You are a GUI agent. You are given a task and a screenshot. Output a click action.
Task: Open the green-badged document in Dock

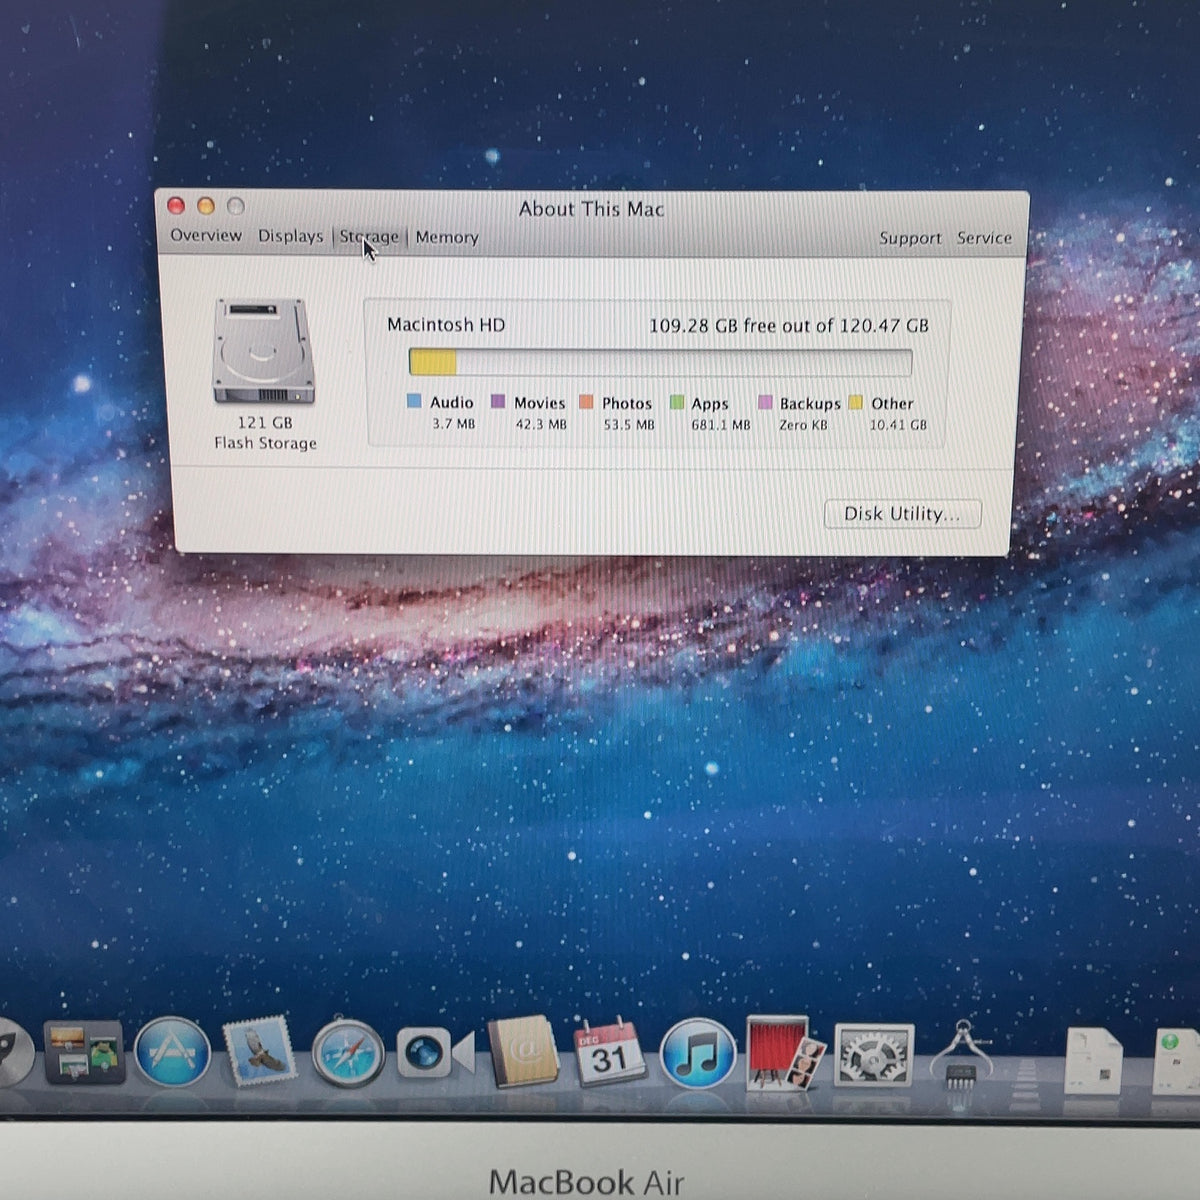tap(1177, 1060)
